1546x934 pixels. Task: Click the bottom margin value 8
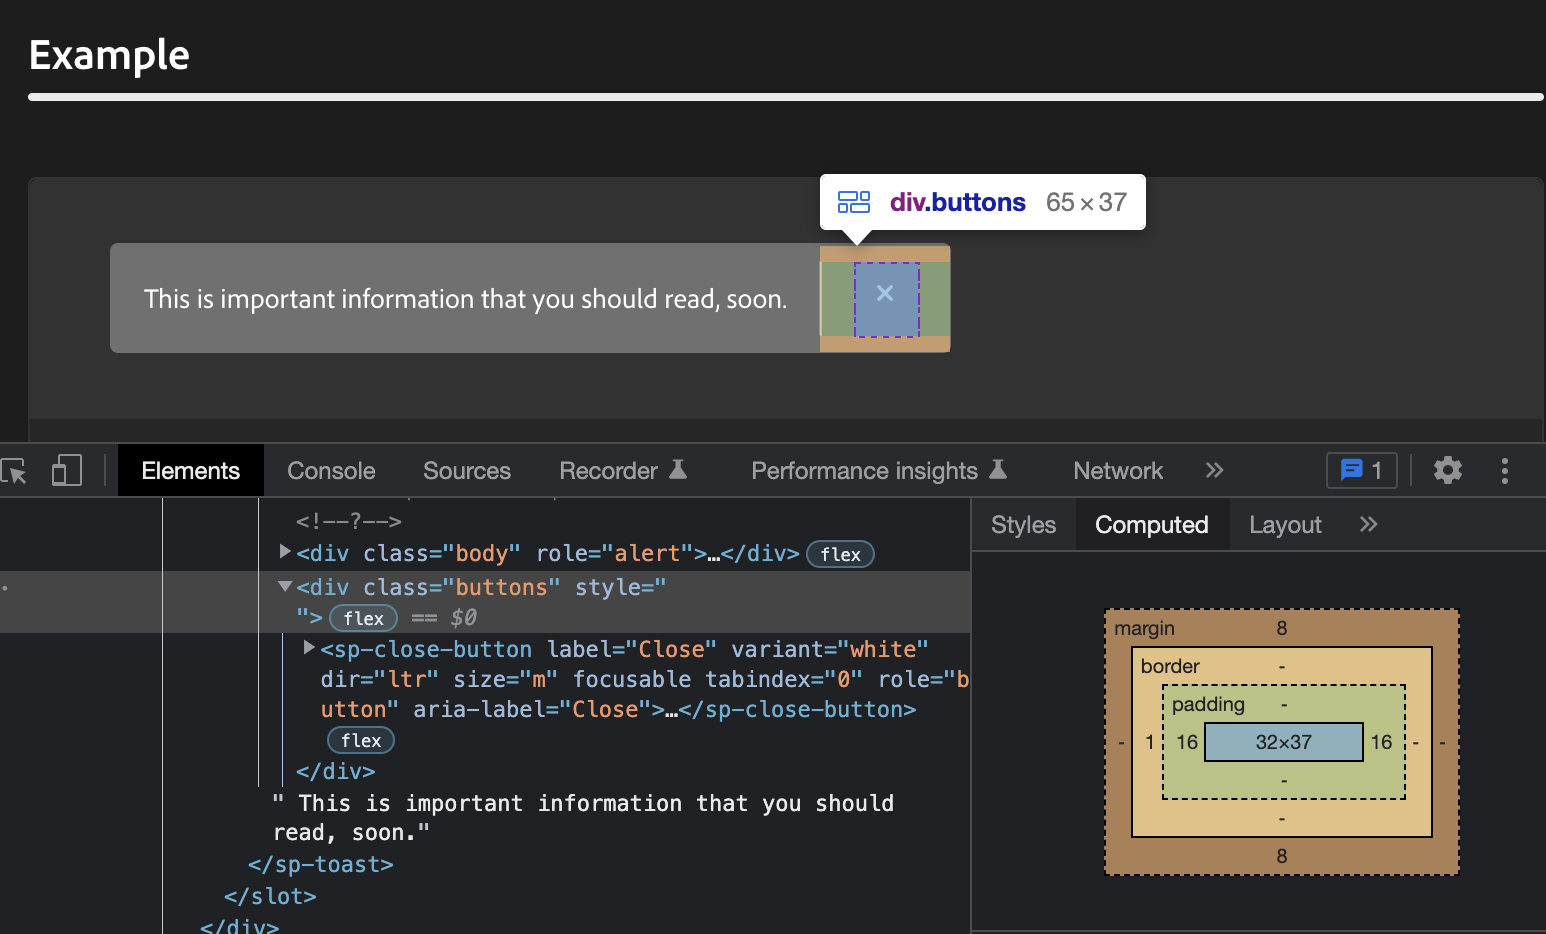(1282, 856)
